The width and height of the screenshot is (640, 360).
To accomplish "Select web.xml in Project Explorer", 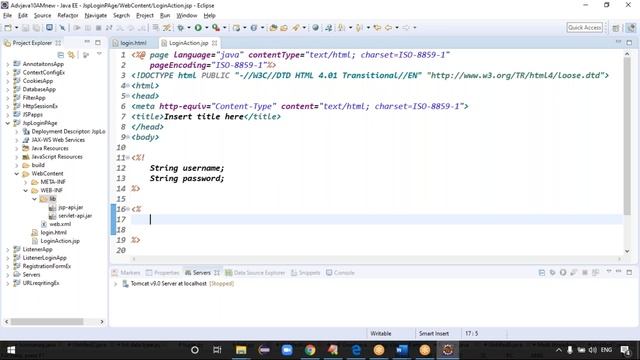I will (x=60, y=224).
